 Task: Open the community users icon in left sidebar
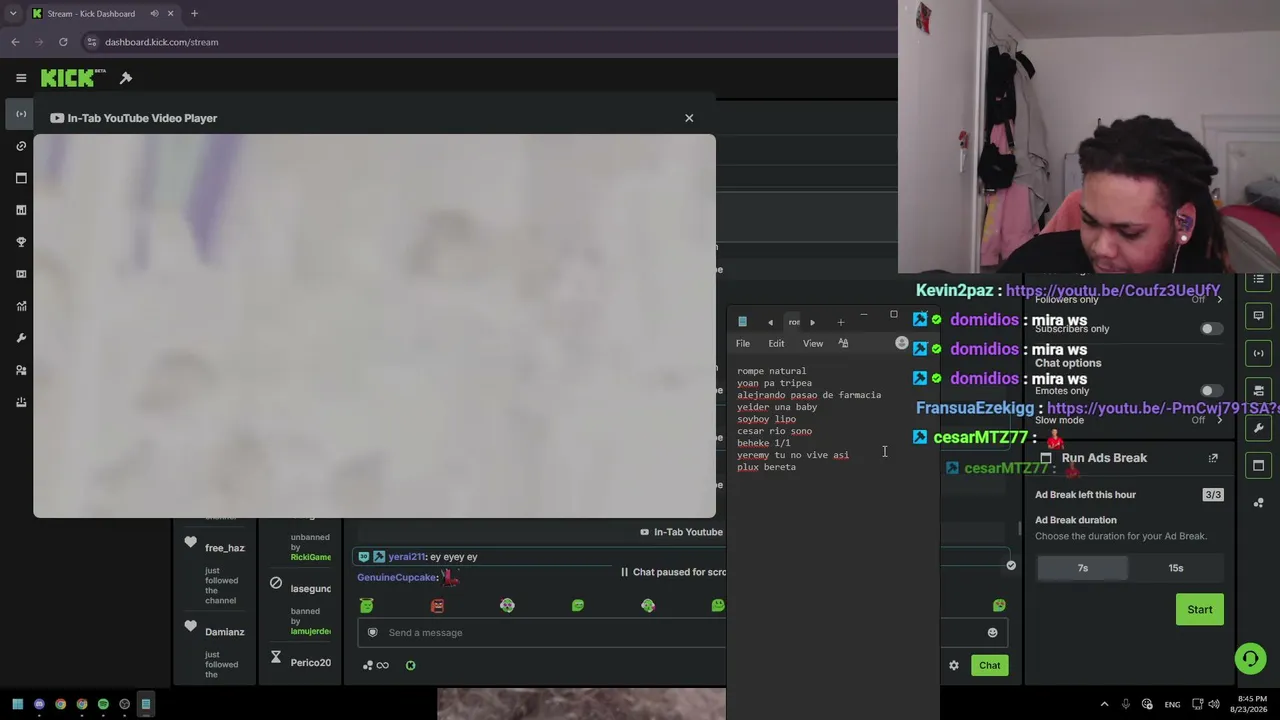tap(21, 370)
